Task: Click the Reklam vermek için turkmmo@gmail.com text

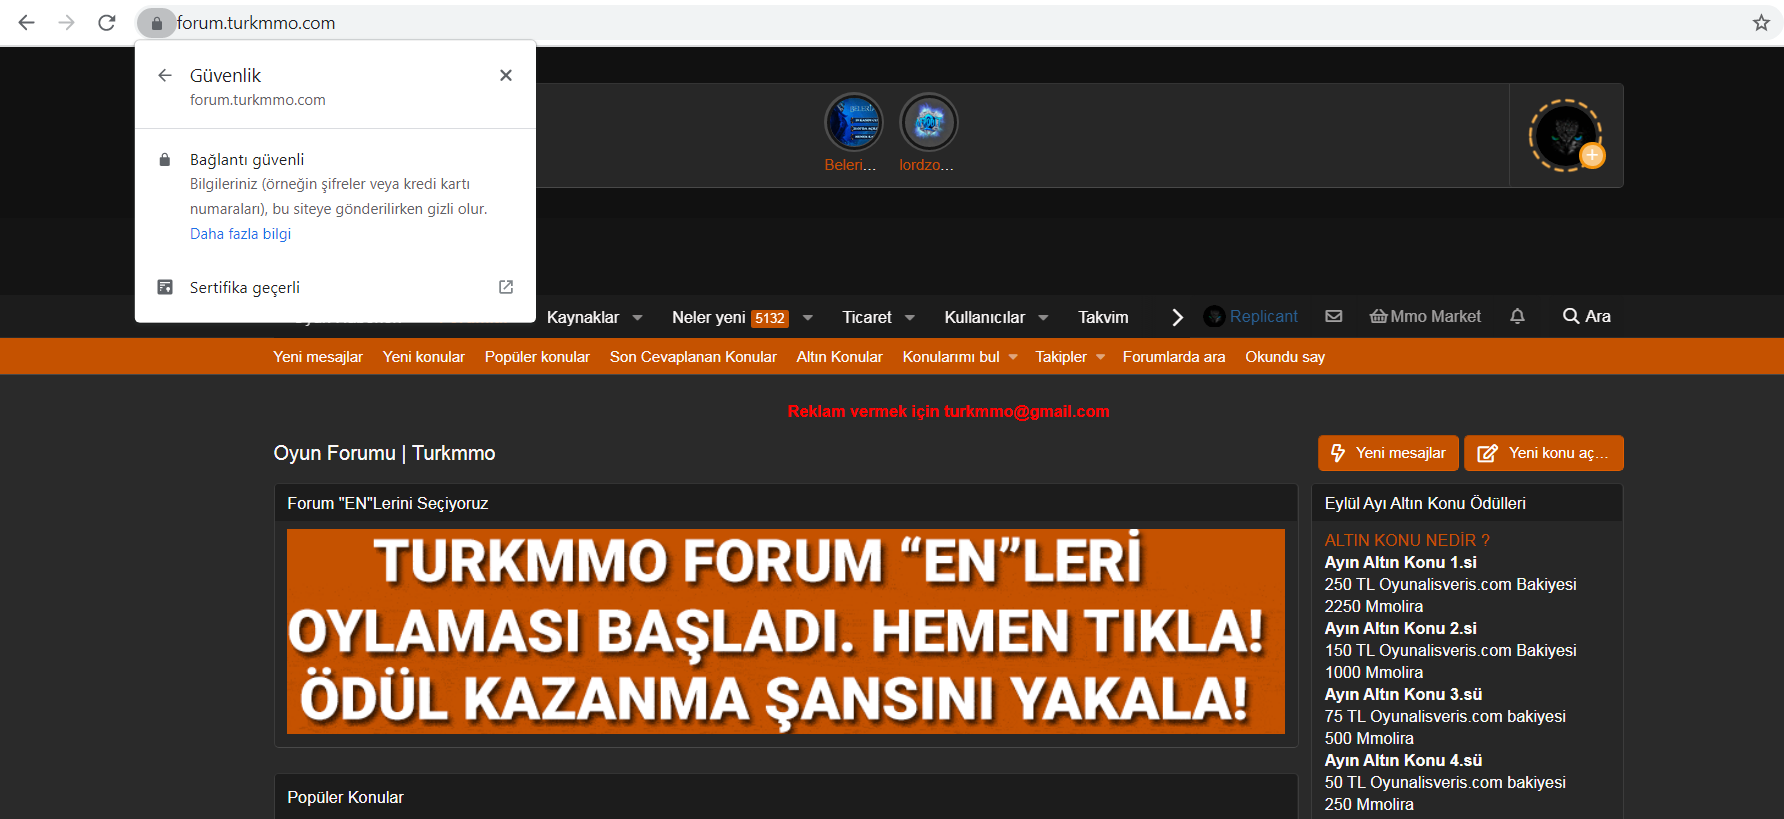Action: tap(948, 411)
